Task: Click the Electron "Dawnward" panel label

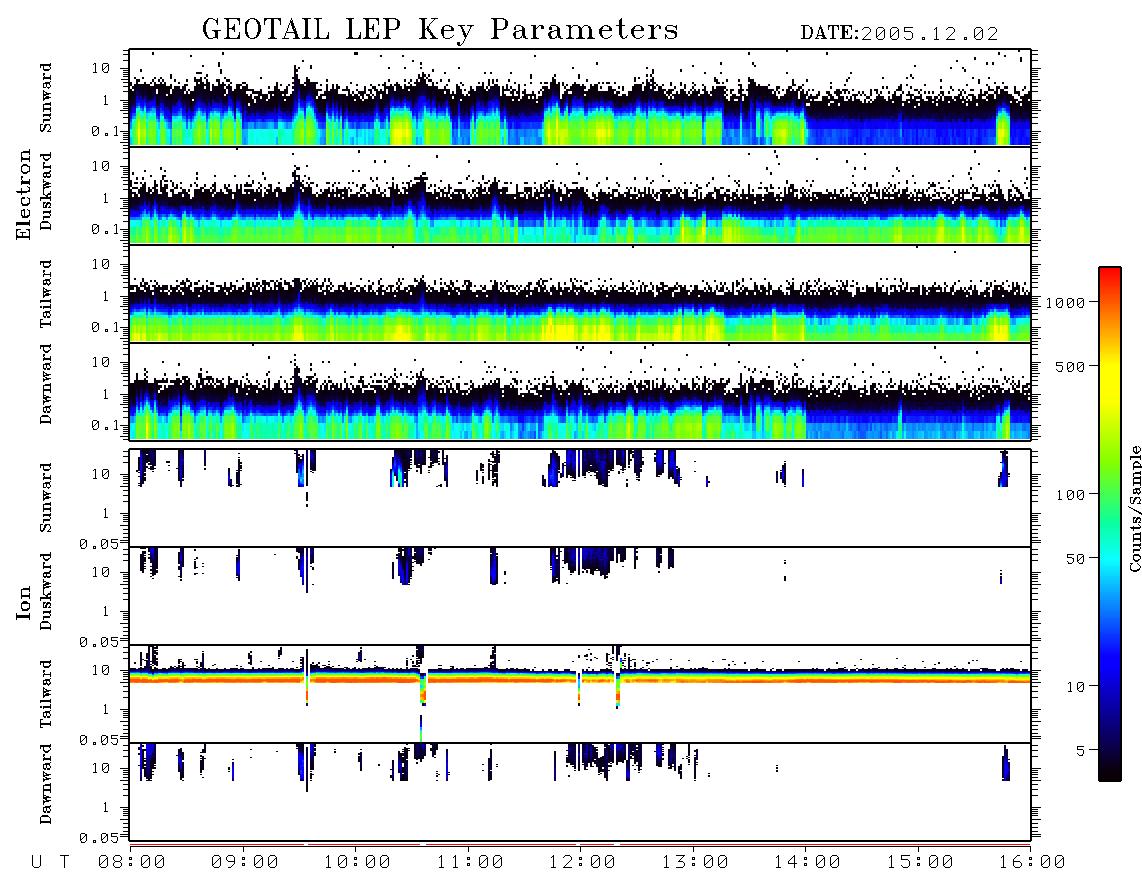Action: [x=45, y=384]
